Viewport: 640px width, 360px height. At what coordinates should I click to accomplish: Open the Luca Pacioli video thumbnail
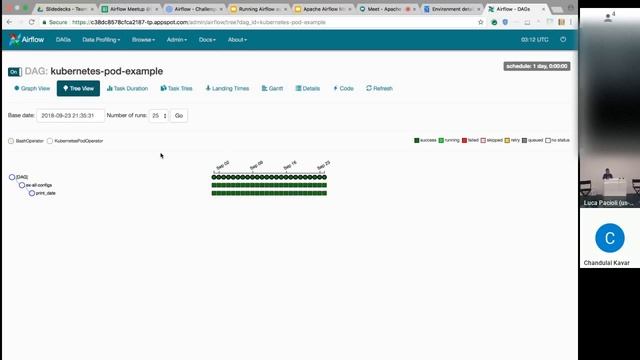(610, 182)
